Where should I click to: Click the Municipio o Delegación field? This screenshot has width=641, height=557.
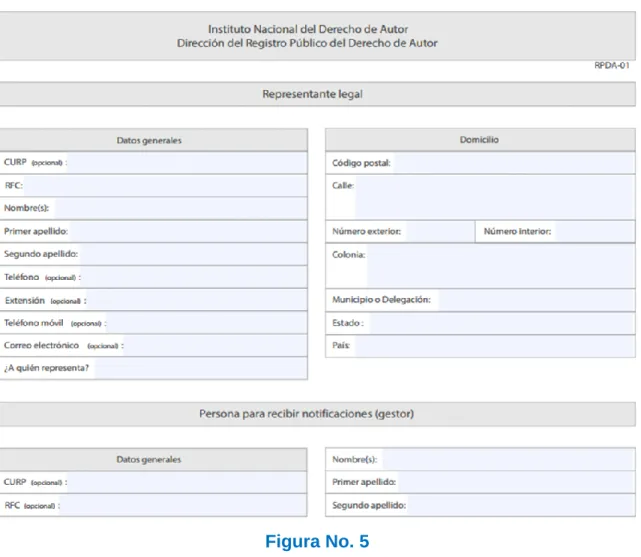tap(536, 300)
